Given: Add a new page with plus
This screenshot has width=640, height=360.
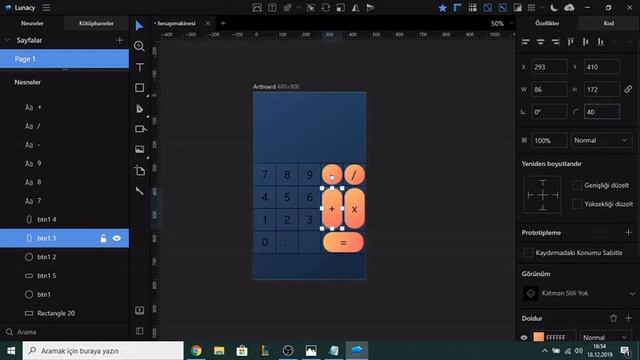Looking at the screenshot, I should (120, 40).
